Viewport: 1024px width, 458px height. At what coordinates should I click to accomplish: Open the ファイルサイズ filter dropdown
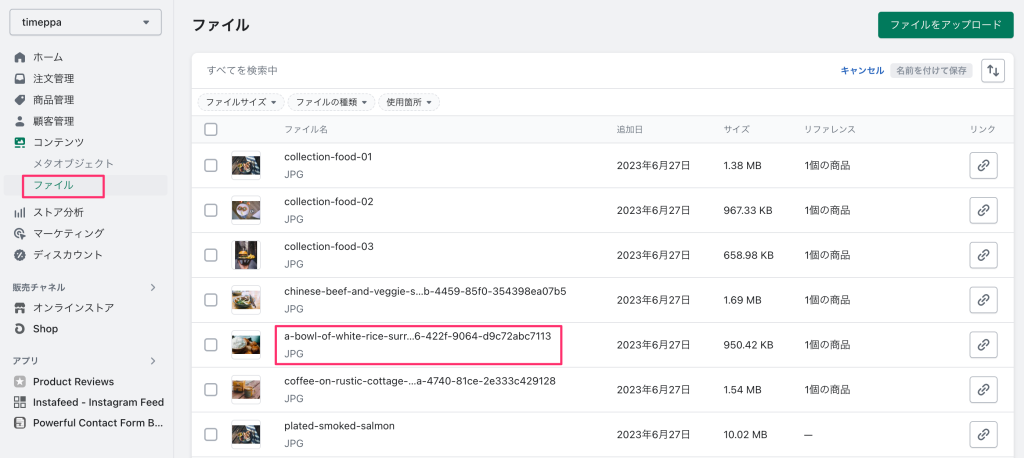240,102
